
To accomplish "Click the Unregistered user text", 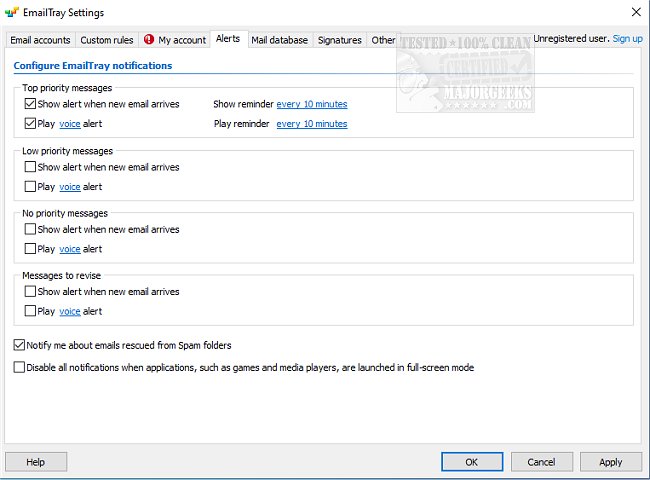I will coord(571,39).
